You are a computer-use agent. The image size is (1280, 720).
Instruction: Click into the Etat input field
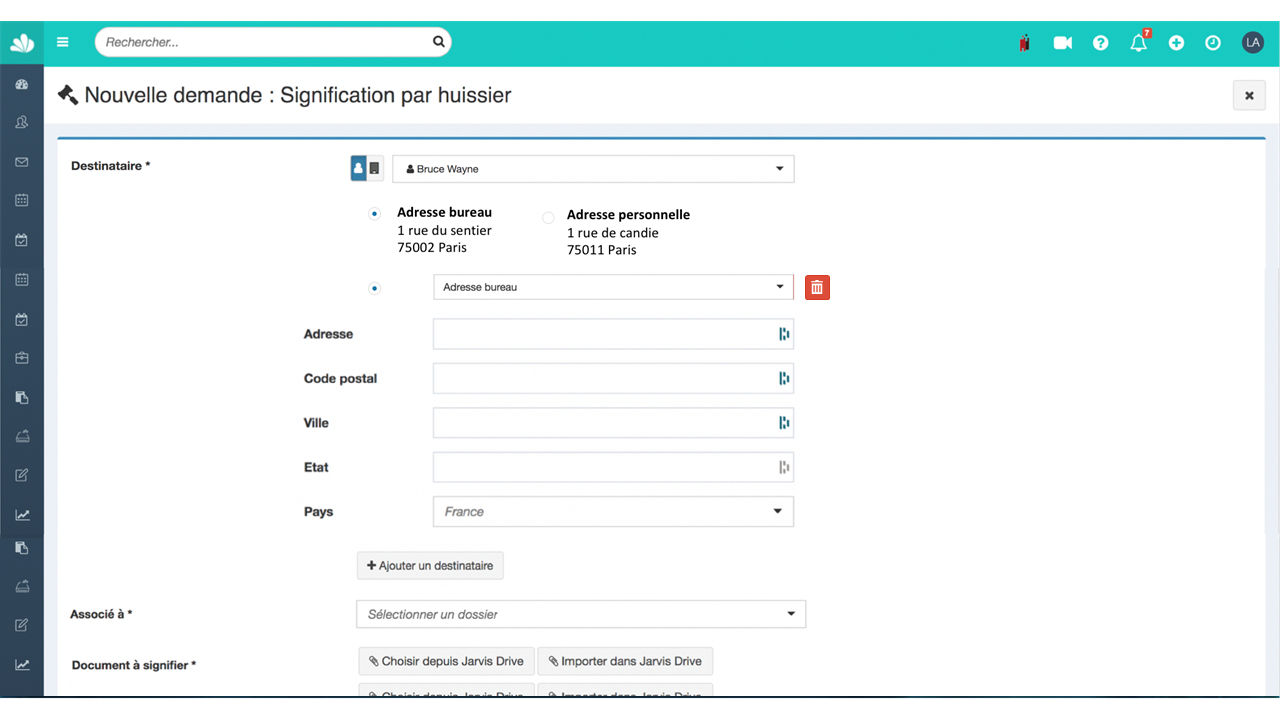(x=613, y=467)
